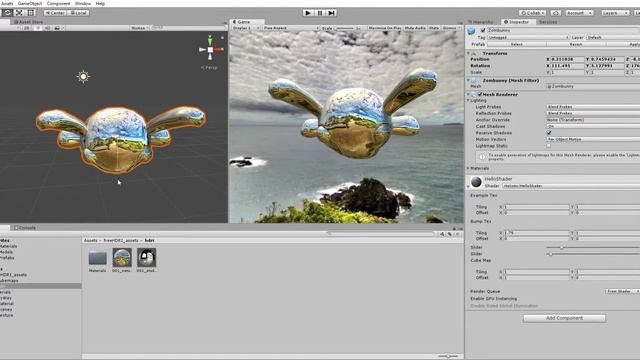
Task: Click the Step frame button
Action: (332, 13)
